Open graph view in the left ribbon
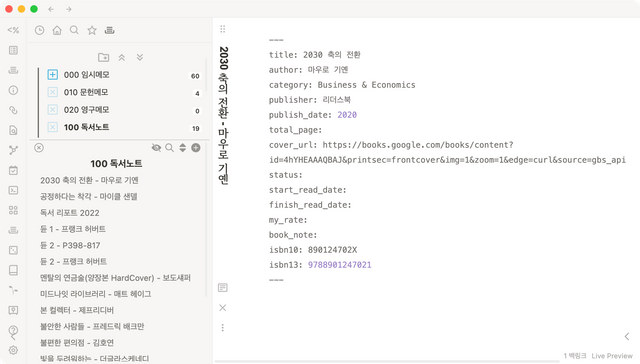 [x=13, y=150]
